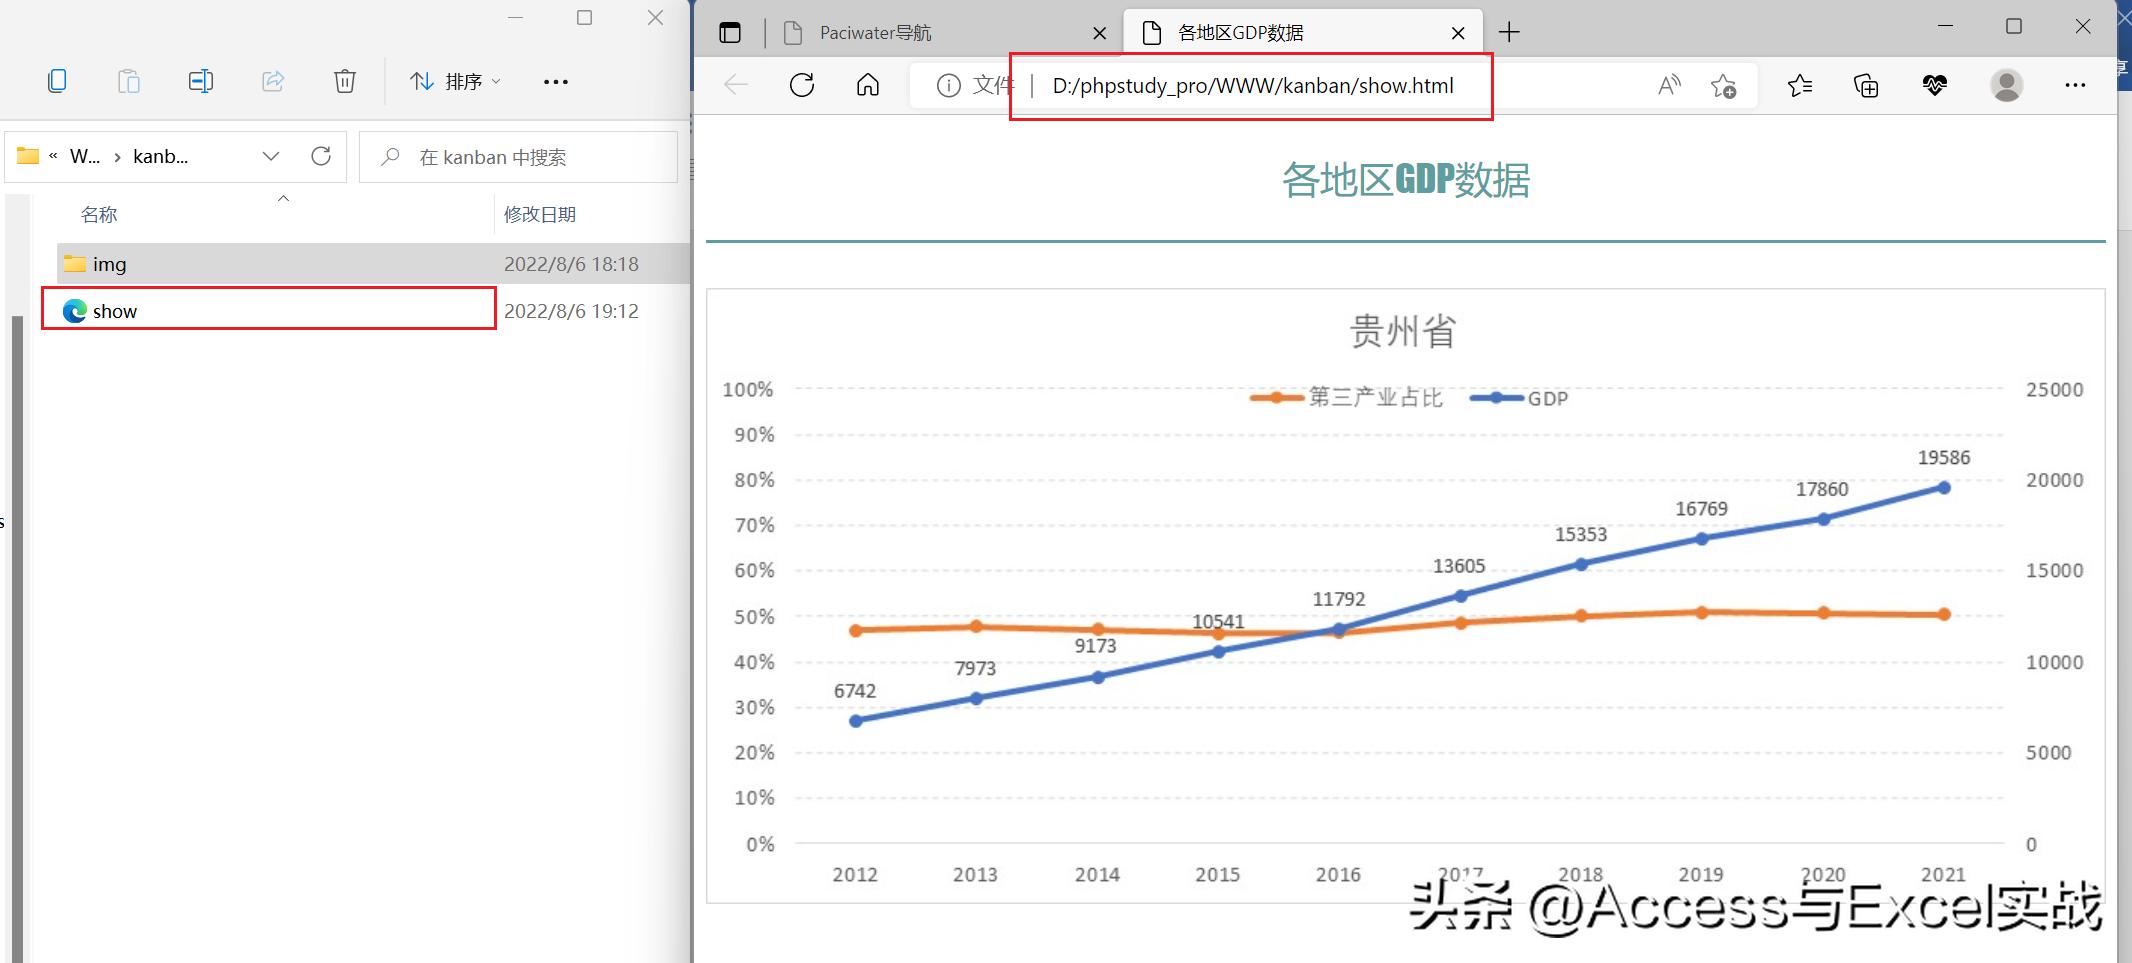This screenshot has width=2132, height=963.
Task: Refresh the page in Edge
Action: [x=802, y=85]
